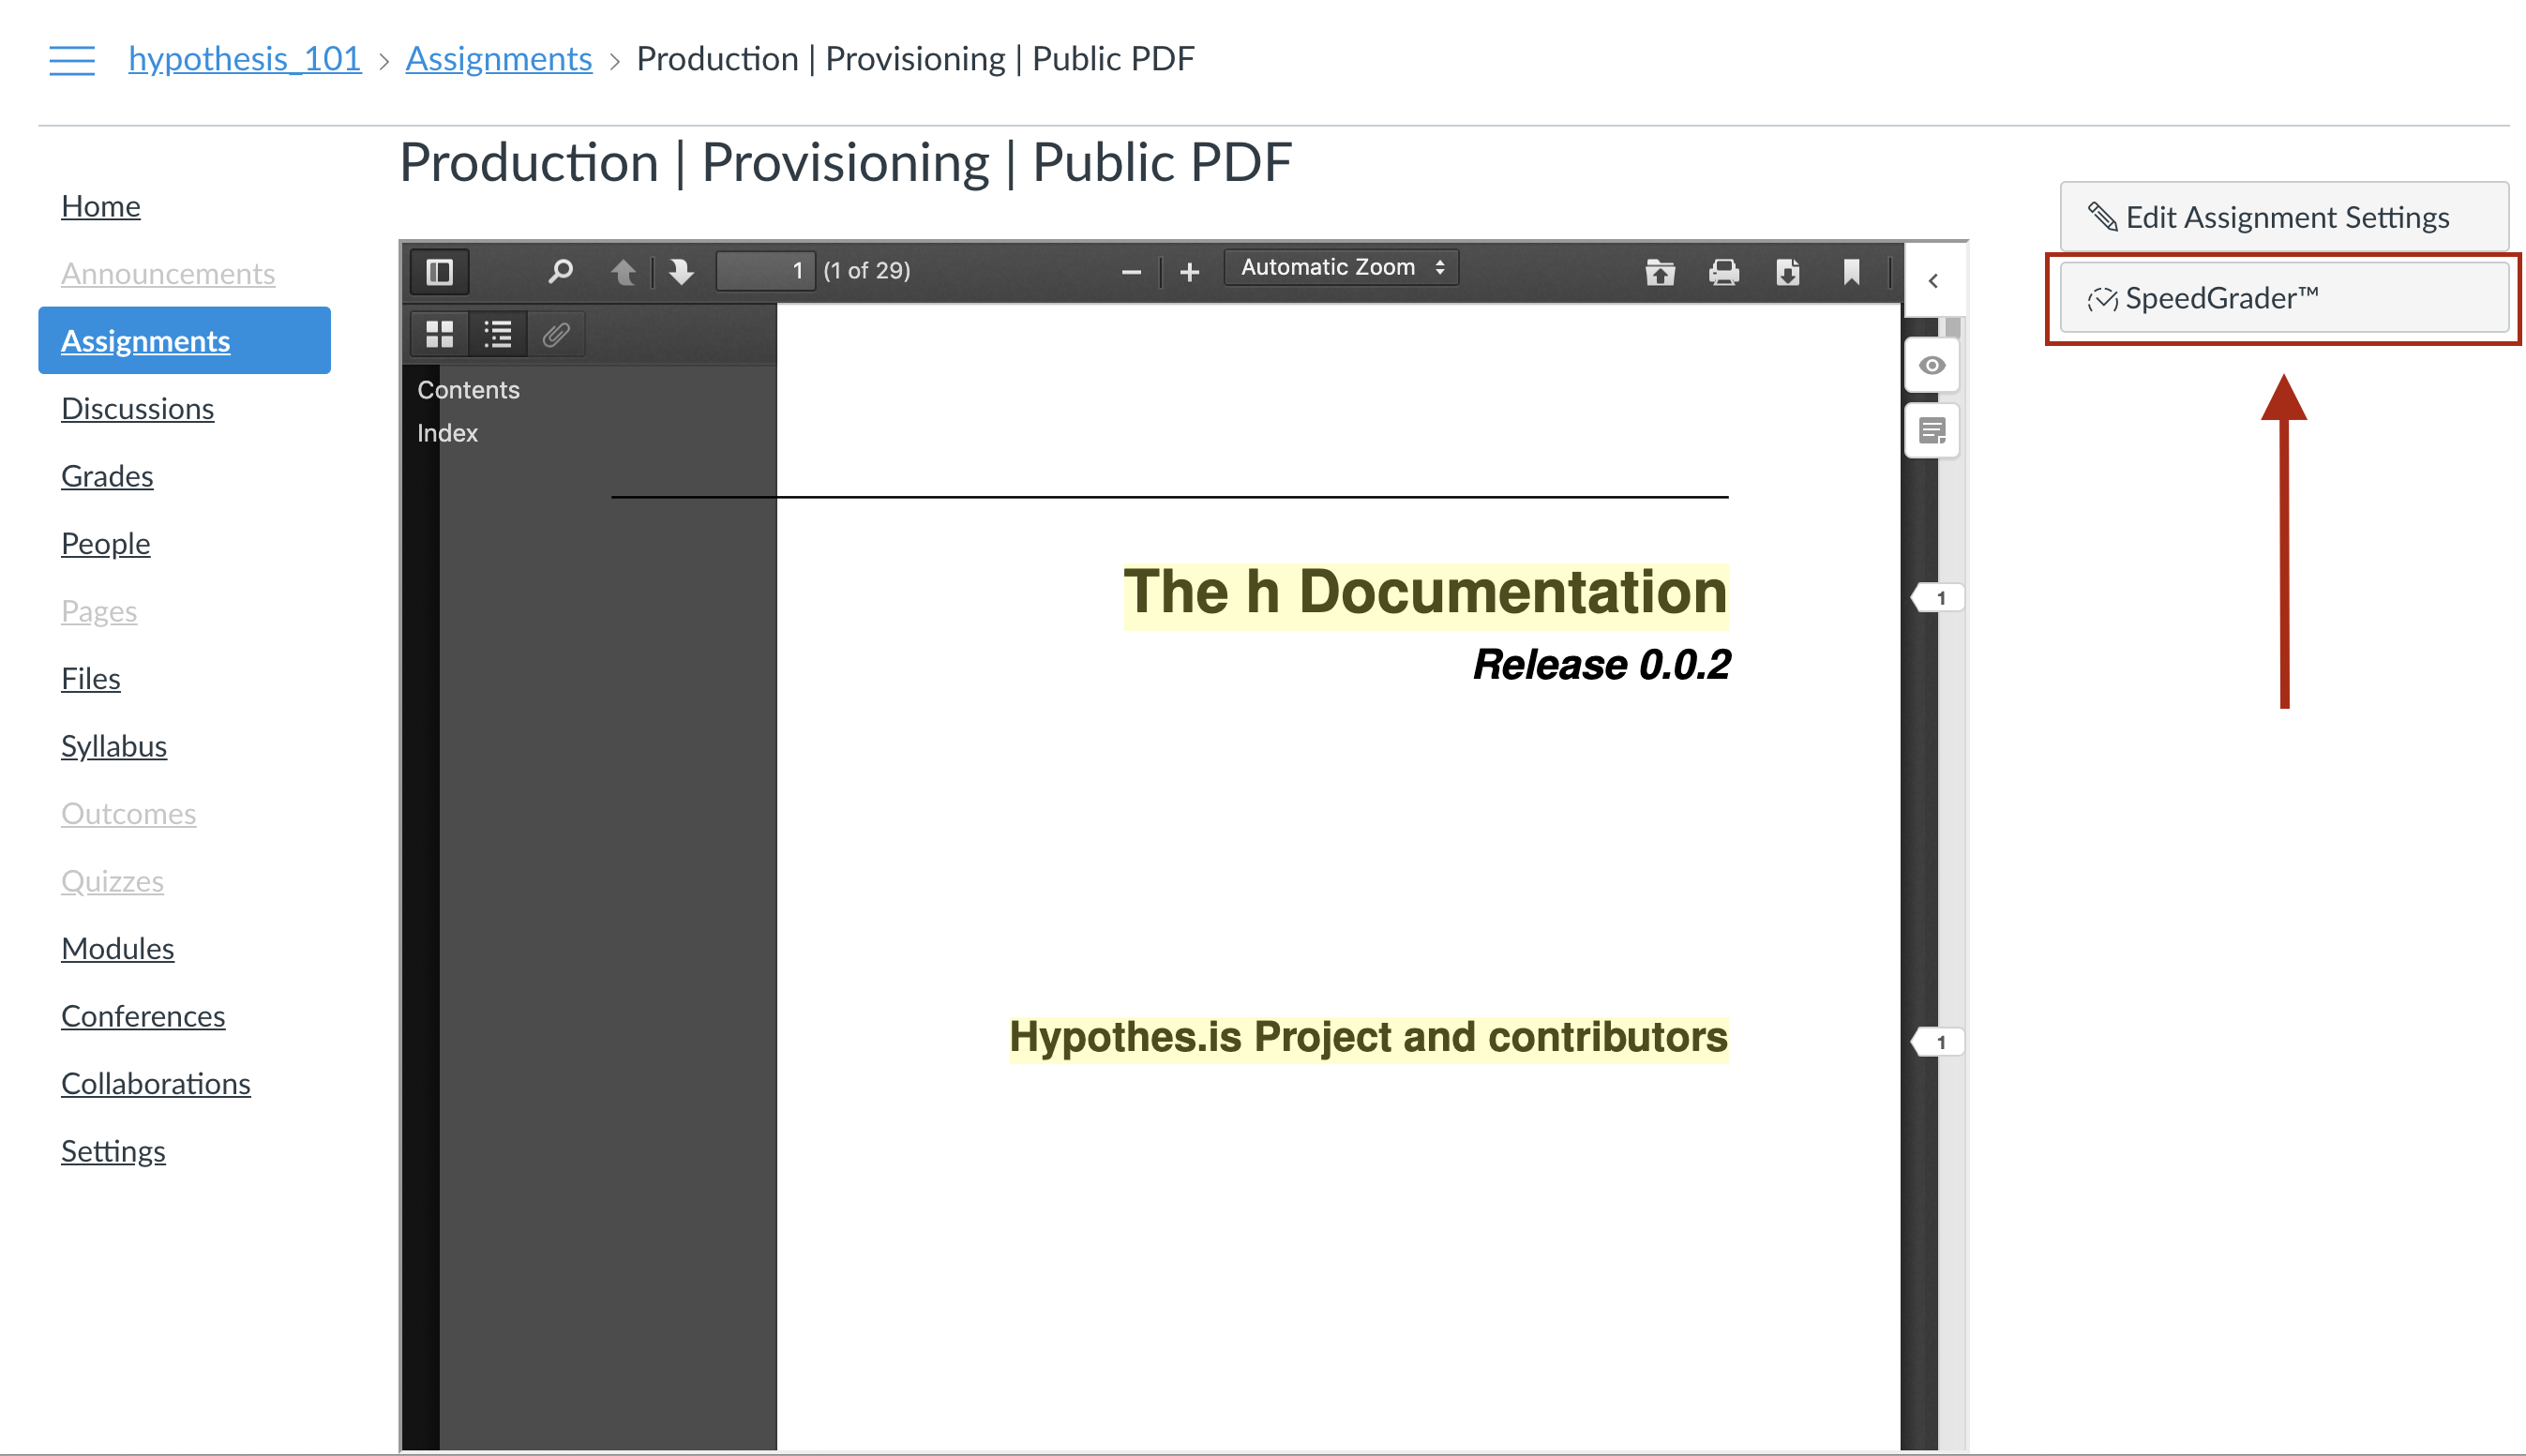
Task: Open annotation bucket near title
Action: [1938, 598]
